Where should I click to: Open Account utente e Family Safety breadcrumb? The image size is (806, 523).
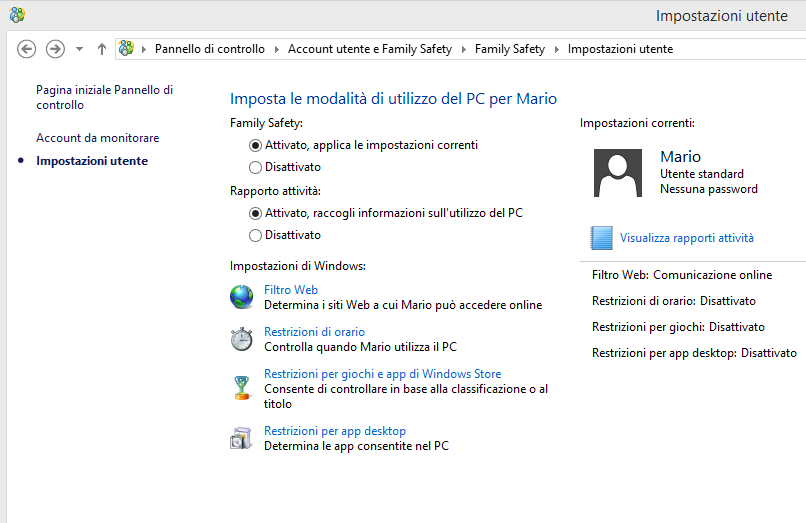370,49
